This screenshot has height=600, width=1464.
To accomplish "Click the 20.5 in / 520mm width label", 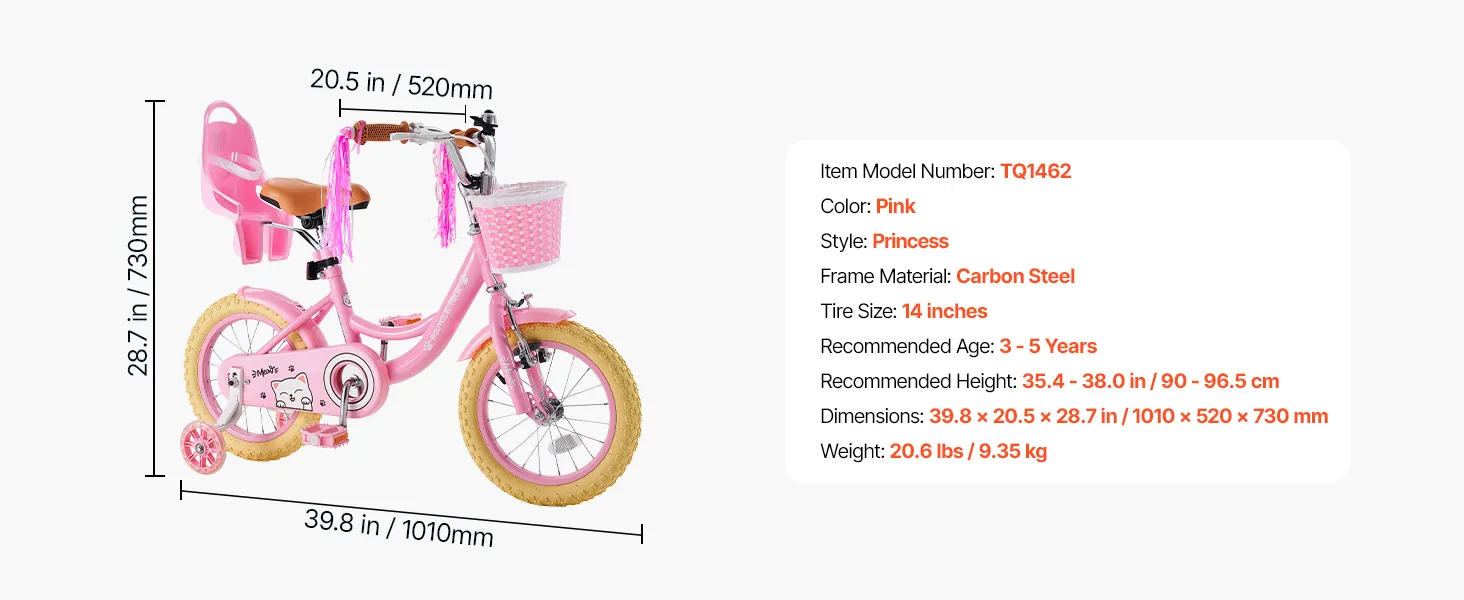I will click(401, 83).
